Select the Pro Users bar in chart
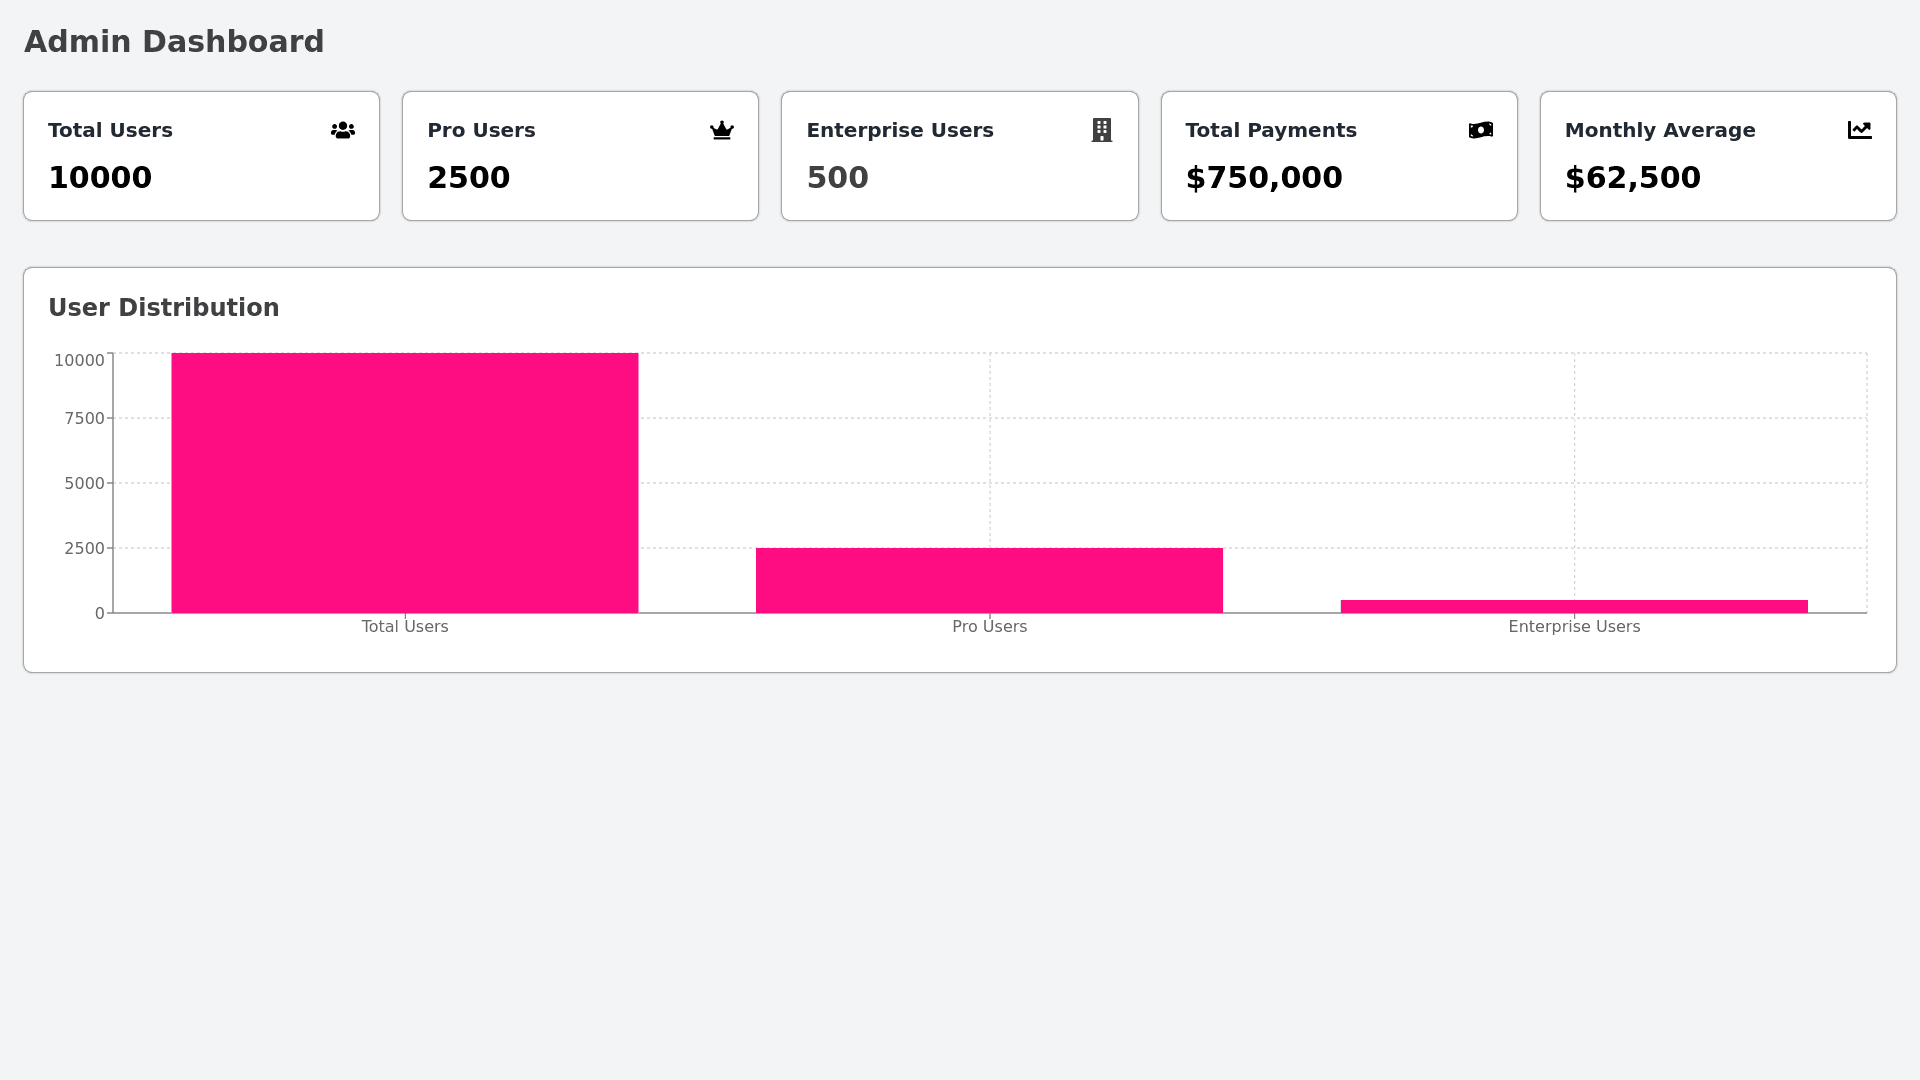Viewport: 1920px width, 1080px height. click(989, 580)
